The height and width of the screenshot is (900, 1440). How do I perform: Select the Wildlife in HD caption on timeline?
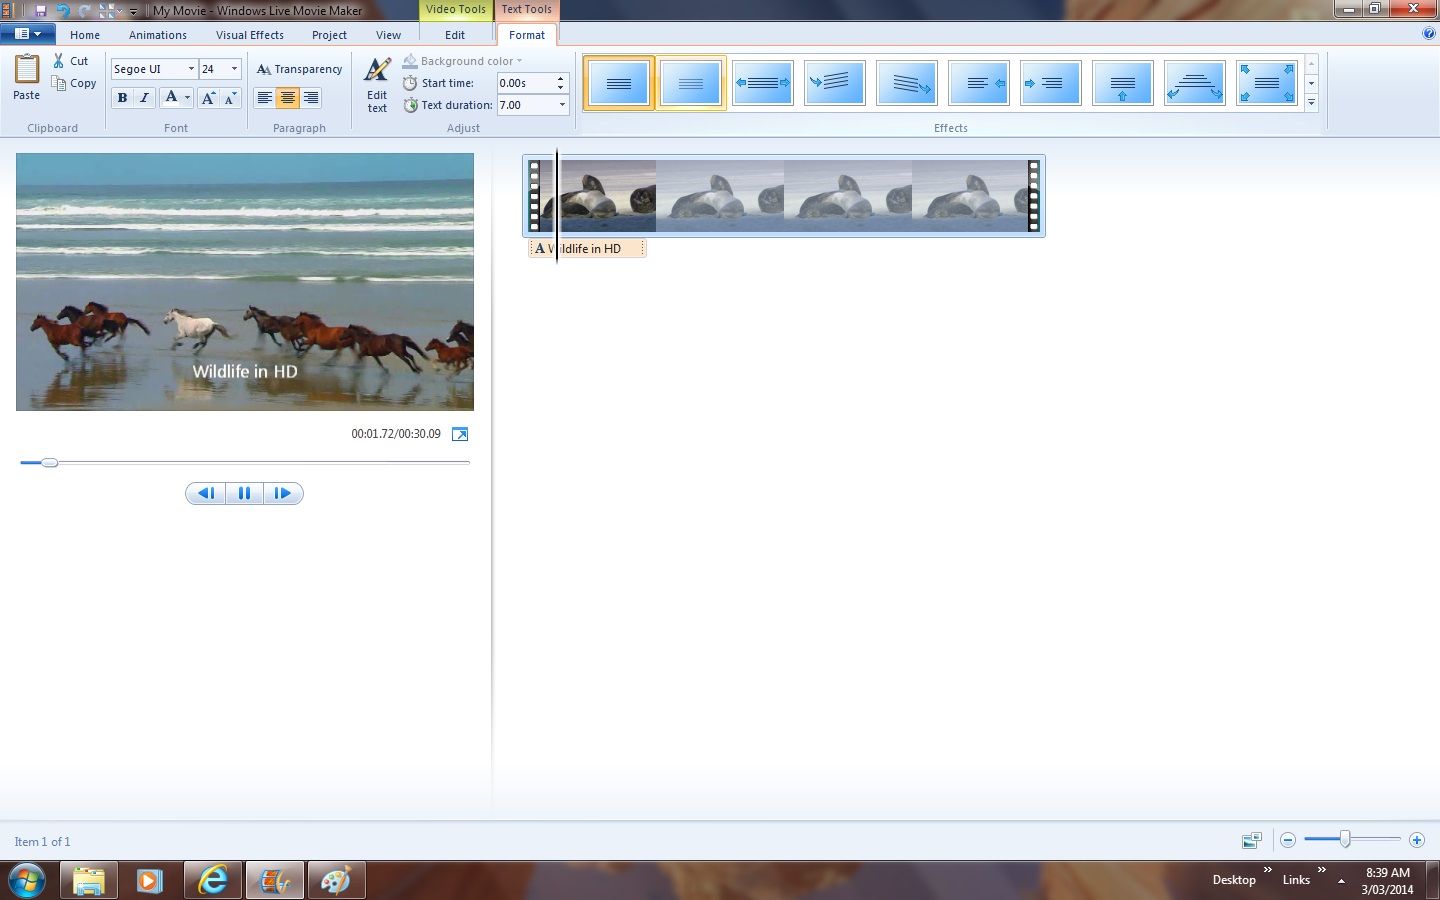point(592,249)
